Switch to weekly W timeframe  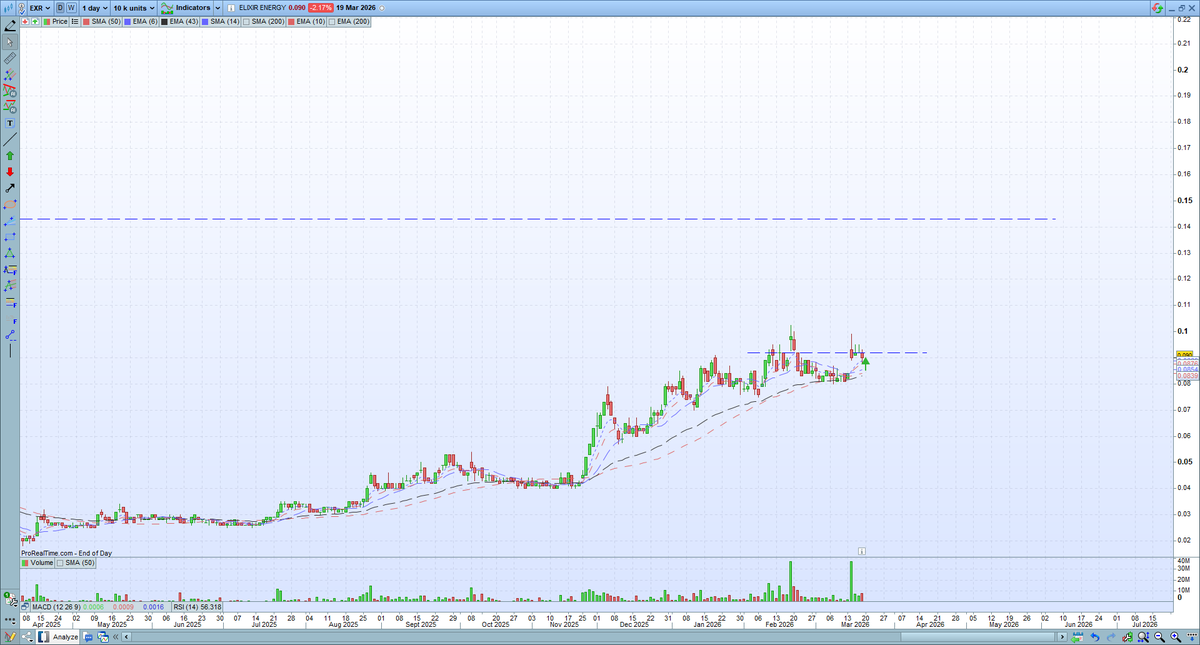71,8
